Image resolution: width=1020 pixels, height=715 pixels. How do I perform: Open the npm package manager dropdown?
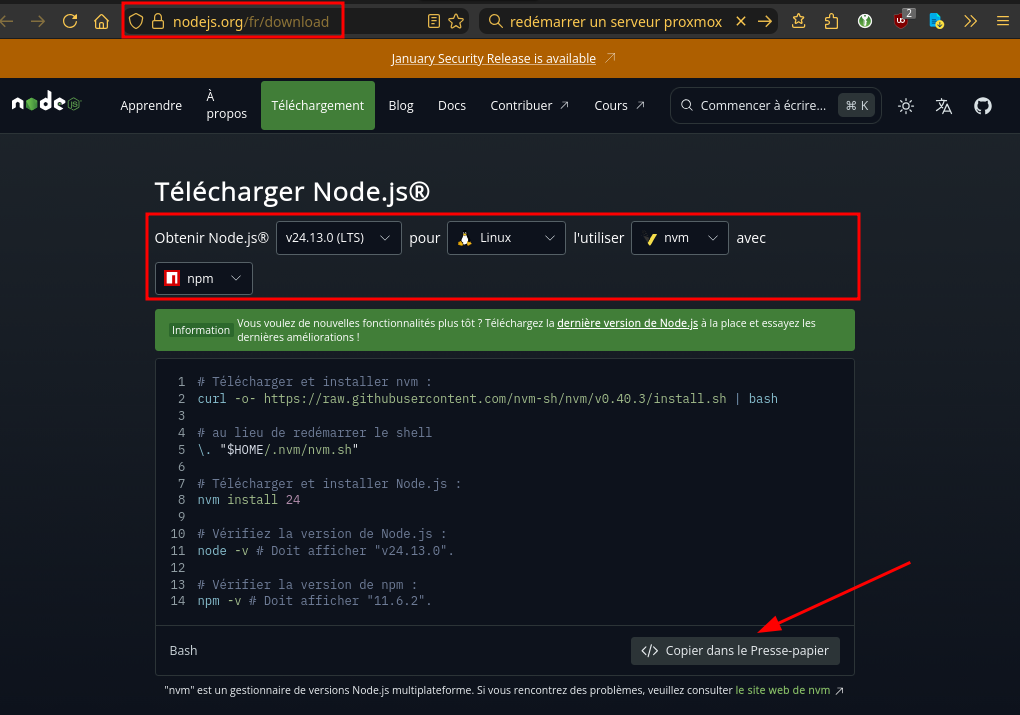(x=204, y=279)
